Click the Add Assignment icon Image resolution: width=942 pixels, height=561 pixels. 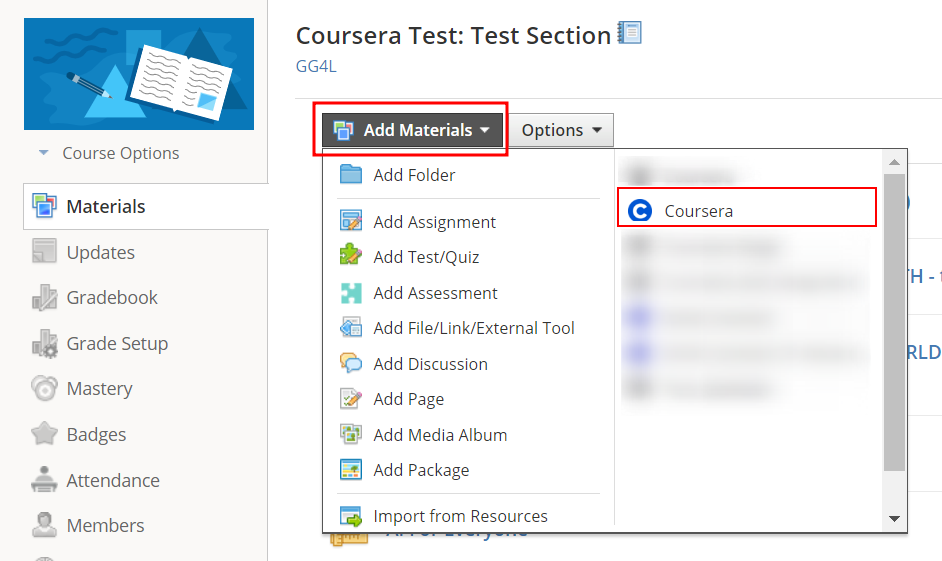[x=351, y=222]
